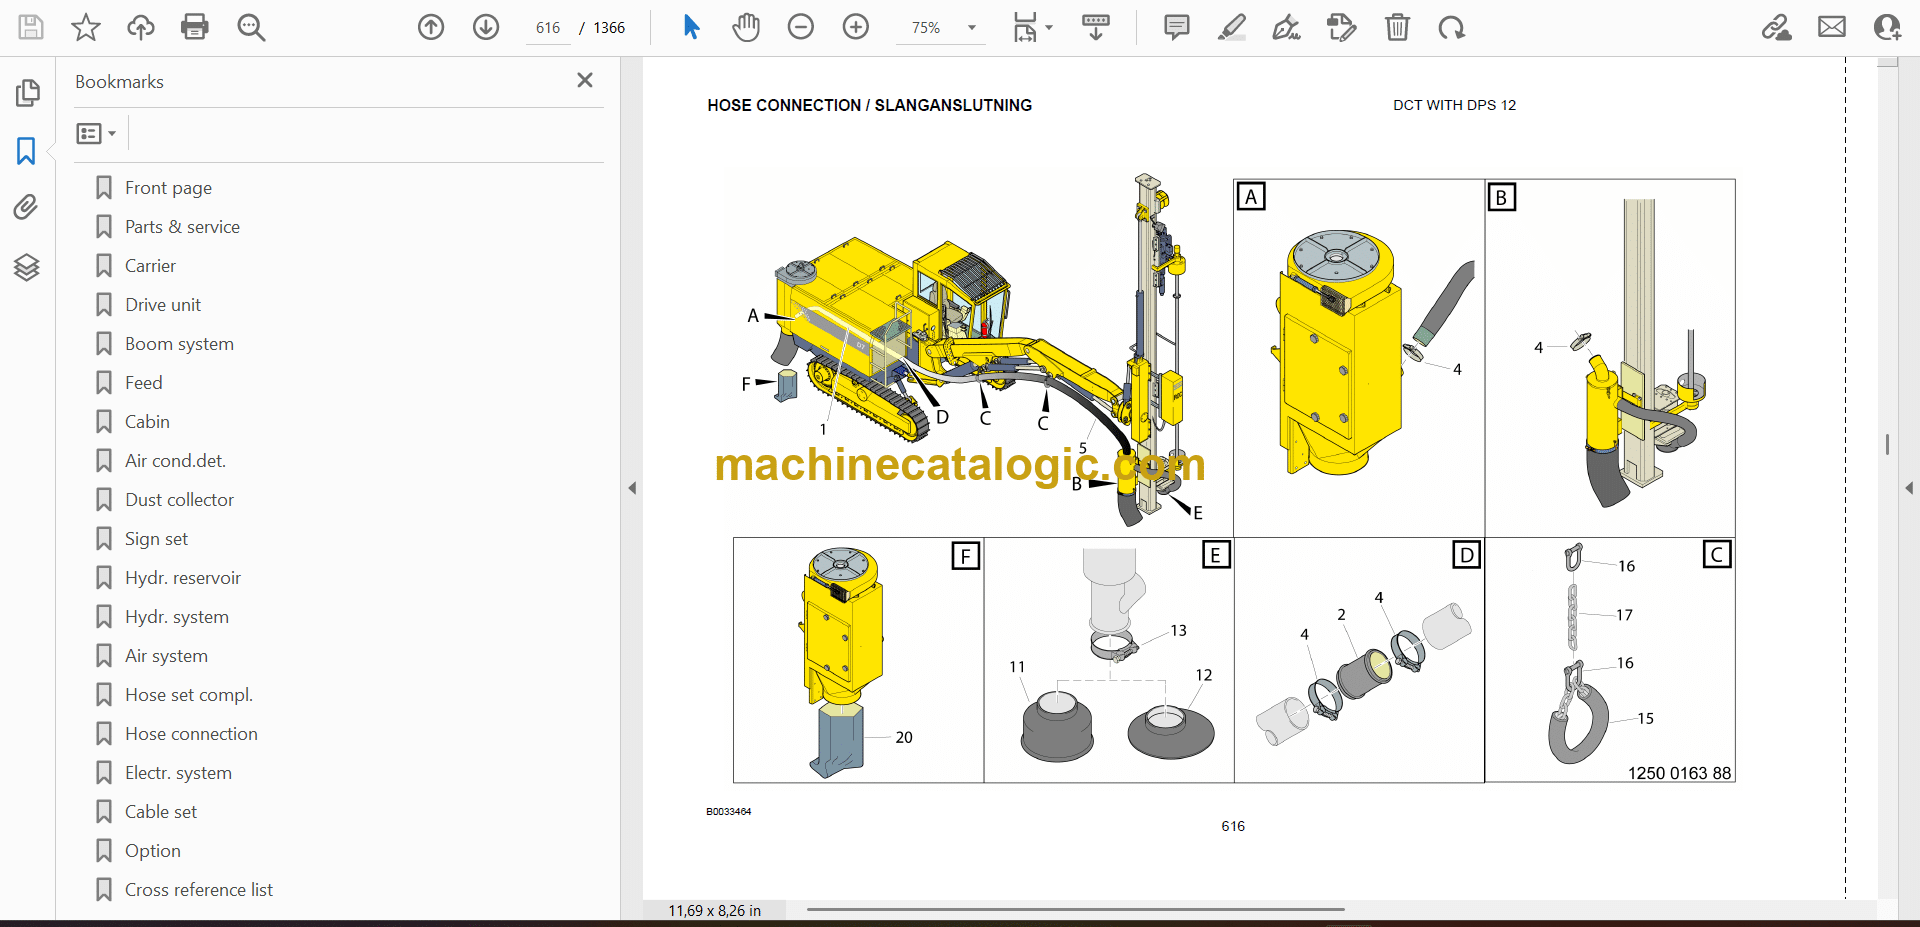This screenshot has height=927, width=1920.
Task: Go to previous page arrow
Action: click(431, 27)
